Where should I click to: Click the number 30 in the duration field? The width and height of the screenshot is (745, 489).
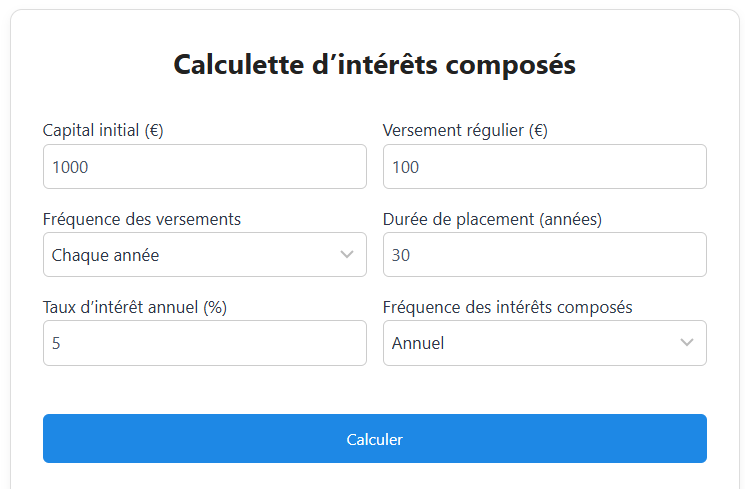pos(401,256)
